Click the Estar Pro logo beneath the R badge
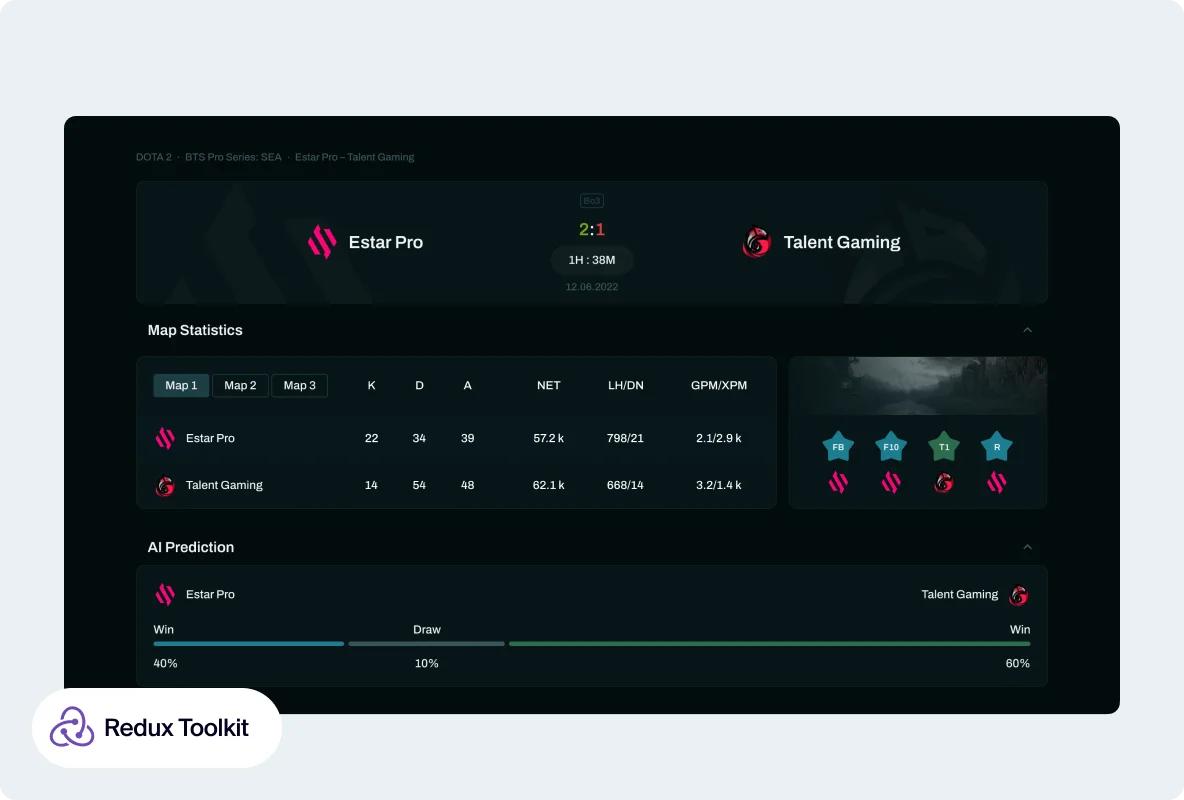Image resolution: width=1184 pixels, height=800 pixels. (x=997, y=482)
